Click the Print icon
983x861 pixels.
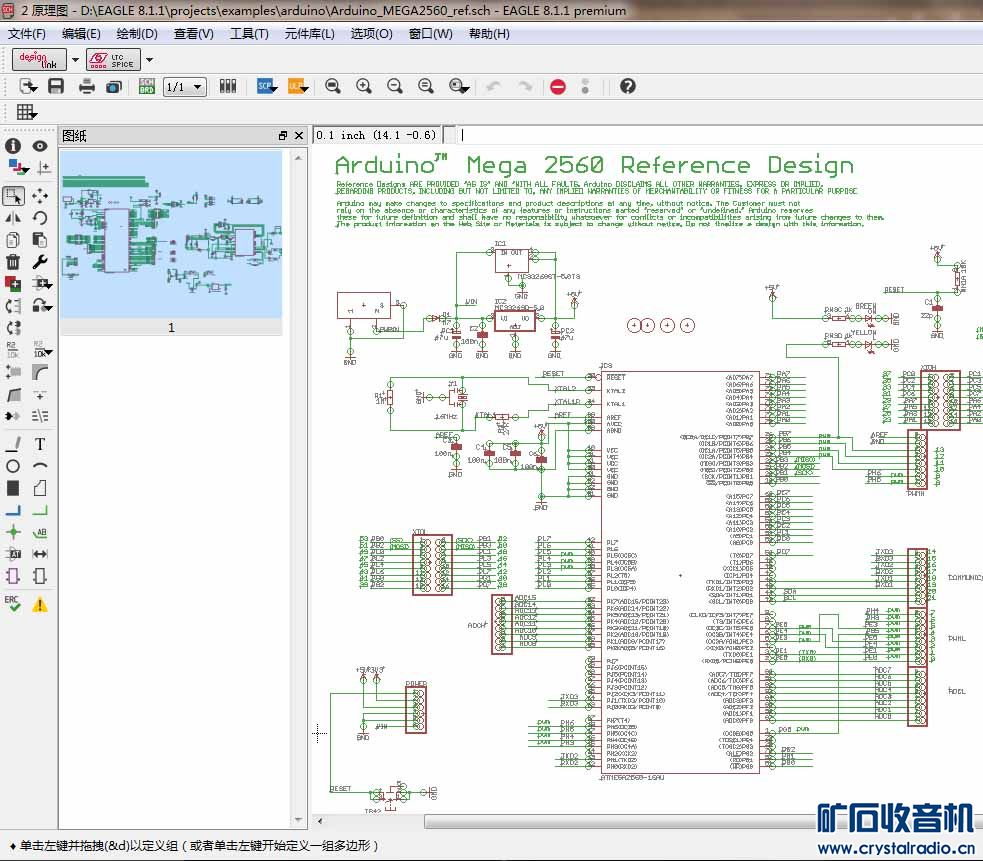click(87, 87)
